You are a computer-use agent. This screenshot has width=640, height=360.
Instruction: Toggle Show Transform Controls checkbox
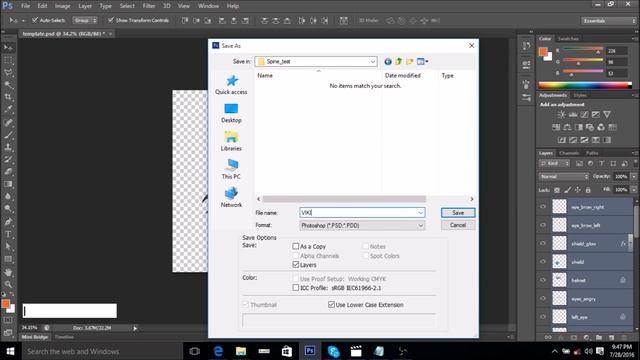(111, 20)
